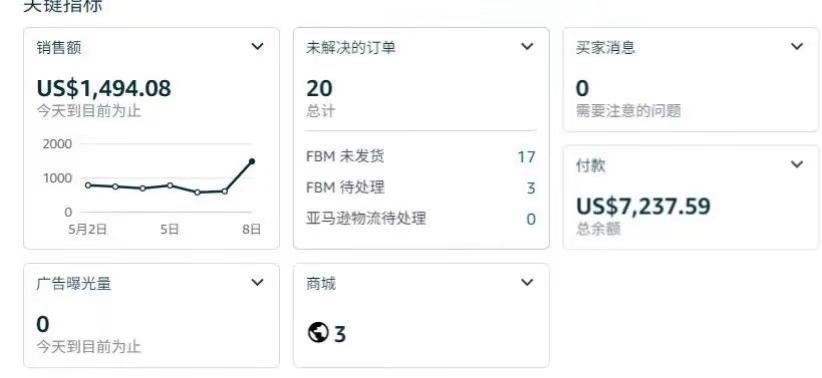Expand the 付款 card chevron
The width and height of the screenshot is (822, 378).
797,165
